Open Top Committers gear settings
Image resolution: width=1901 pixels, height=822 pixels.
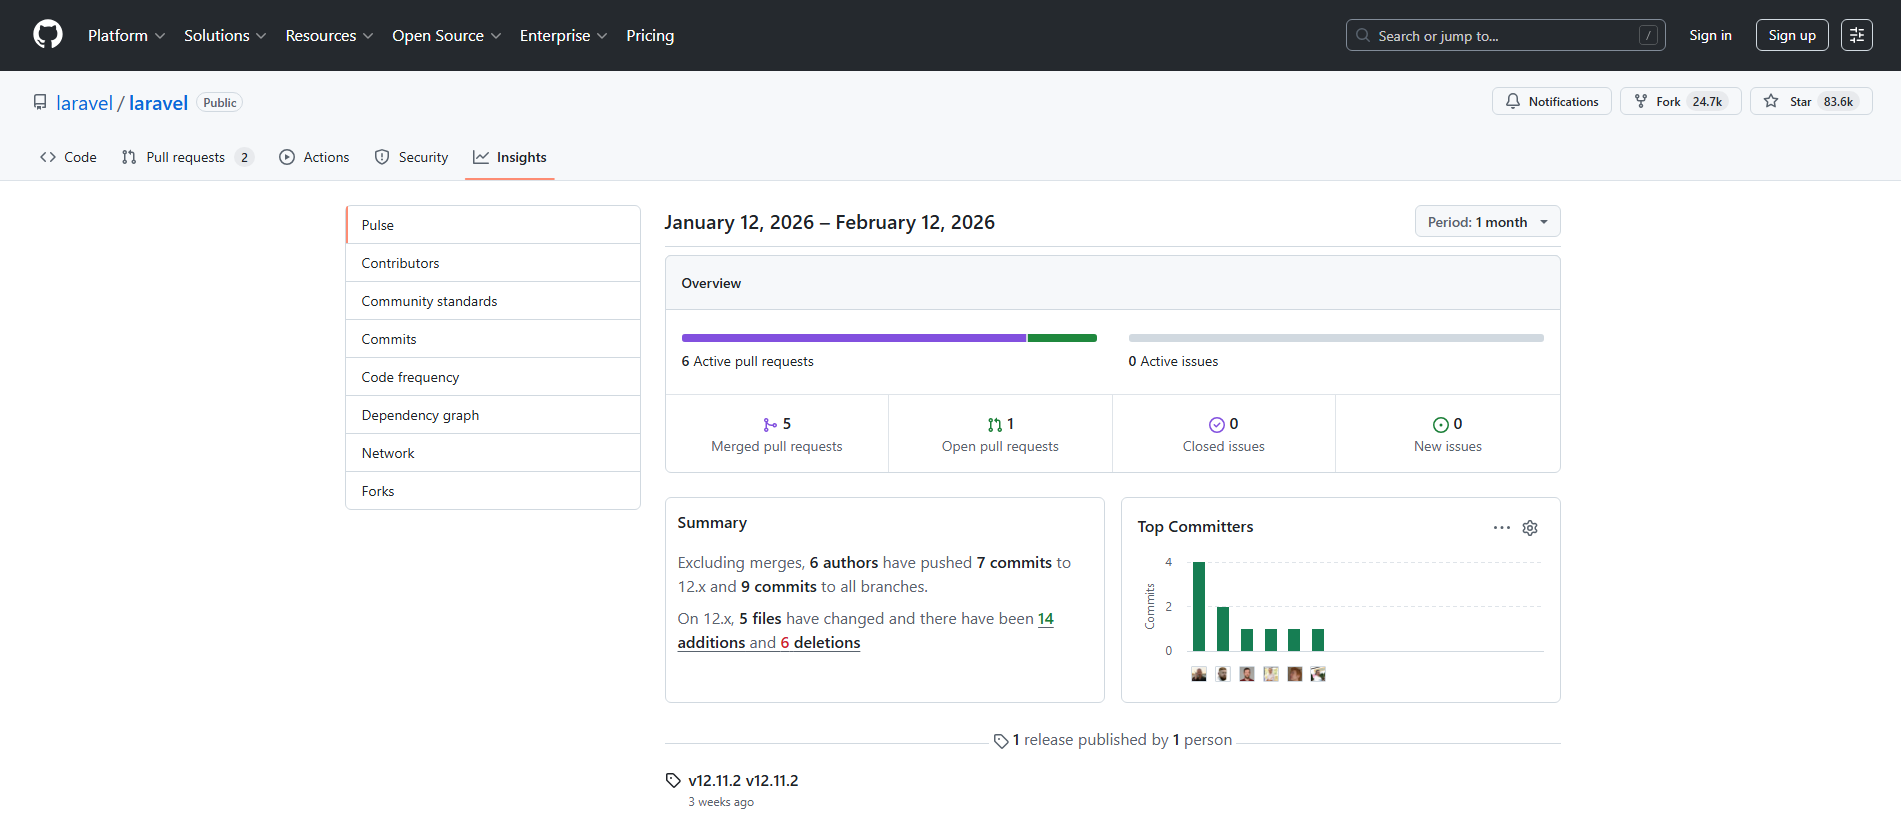point(1530,527)
